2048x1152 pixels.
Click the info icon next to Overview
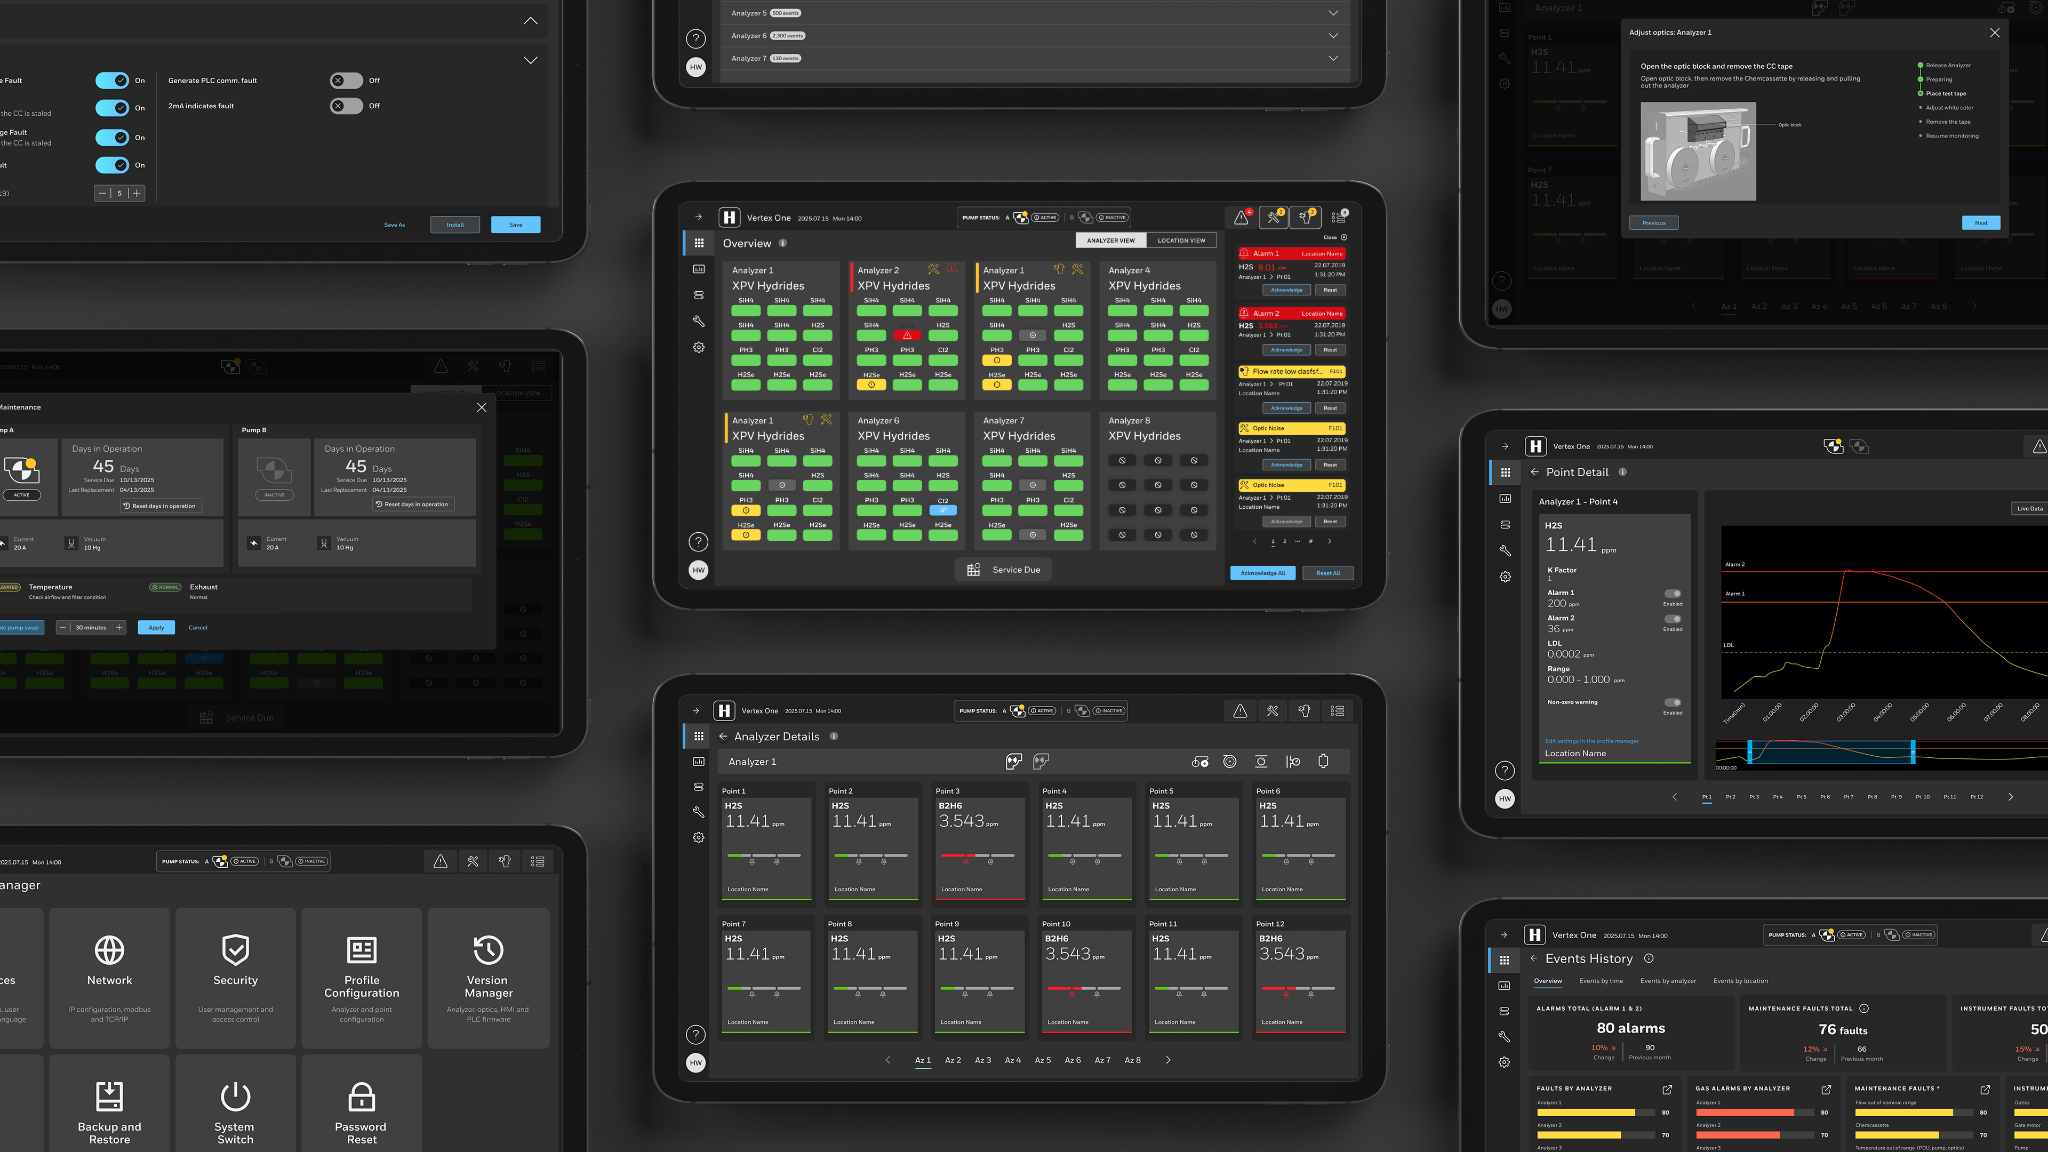[783, 243]
